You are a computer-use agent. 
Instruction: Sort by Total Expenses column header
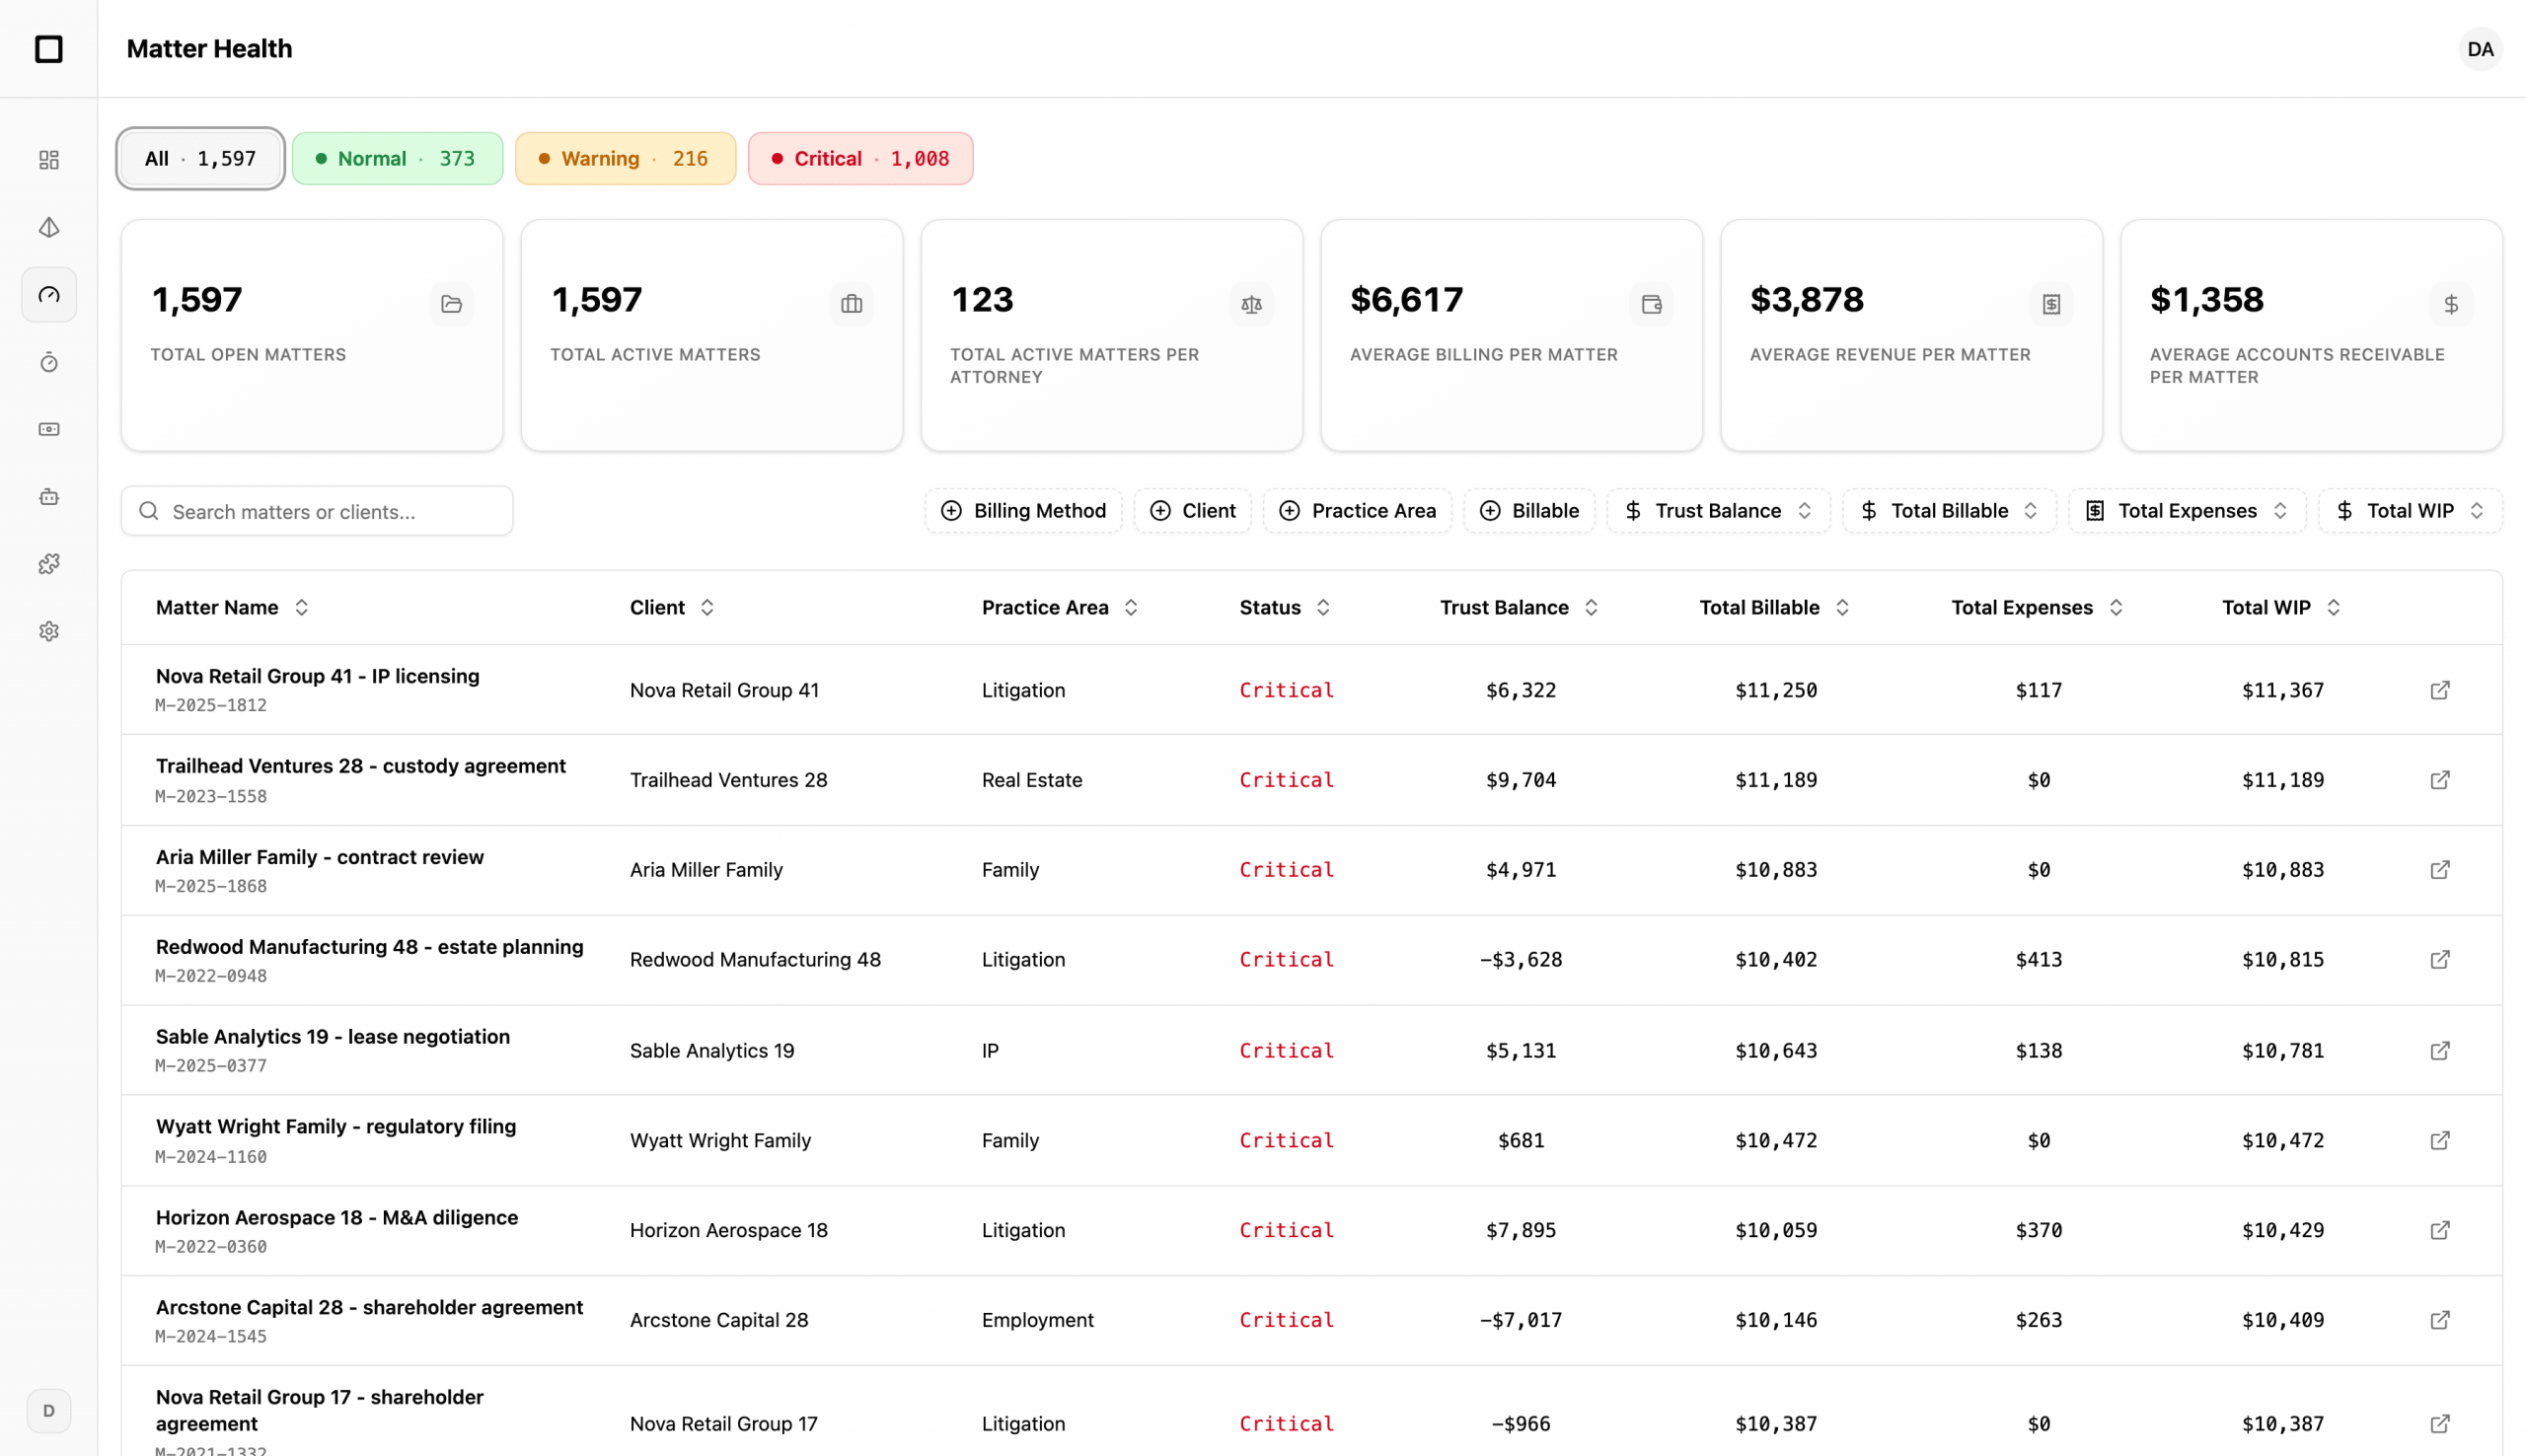[x=2037, y=608]
